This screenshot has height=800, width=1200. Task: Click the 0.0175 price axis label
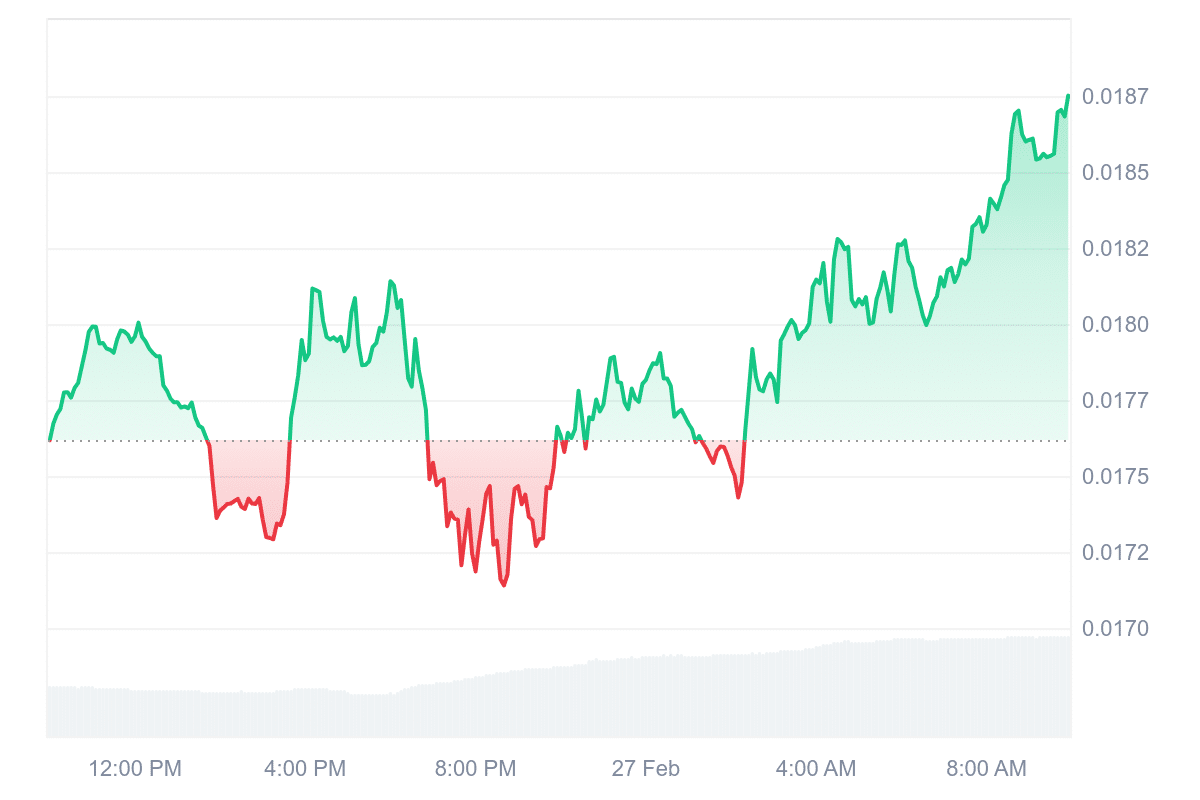[x=1115, y=477]
